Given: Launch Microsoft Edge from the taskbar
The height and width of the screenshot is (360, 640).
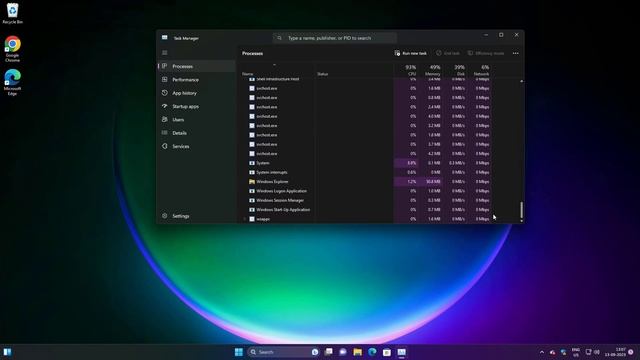Looking at the screenshot, I should point(372,352).
